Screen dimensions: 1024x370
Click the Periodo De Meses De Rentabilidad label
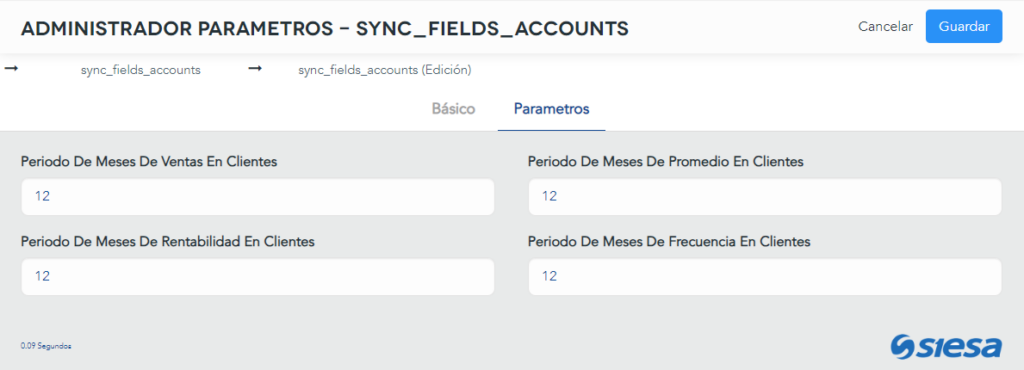tap(168, 242)
